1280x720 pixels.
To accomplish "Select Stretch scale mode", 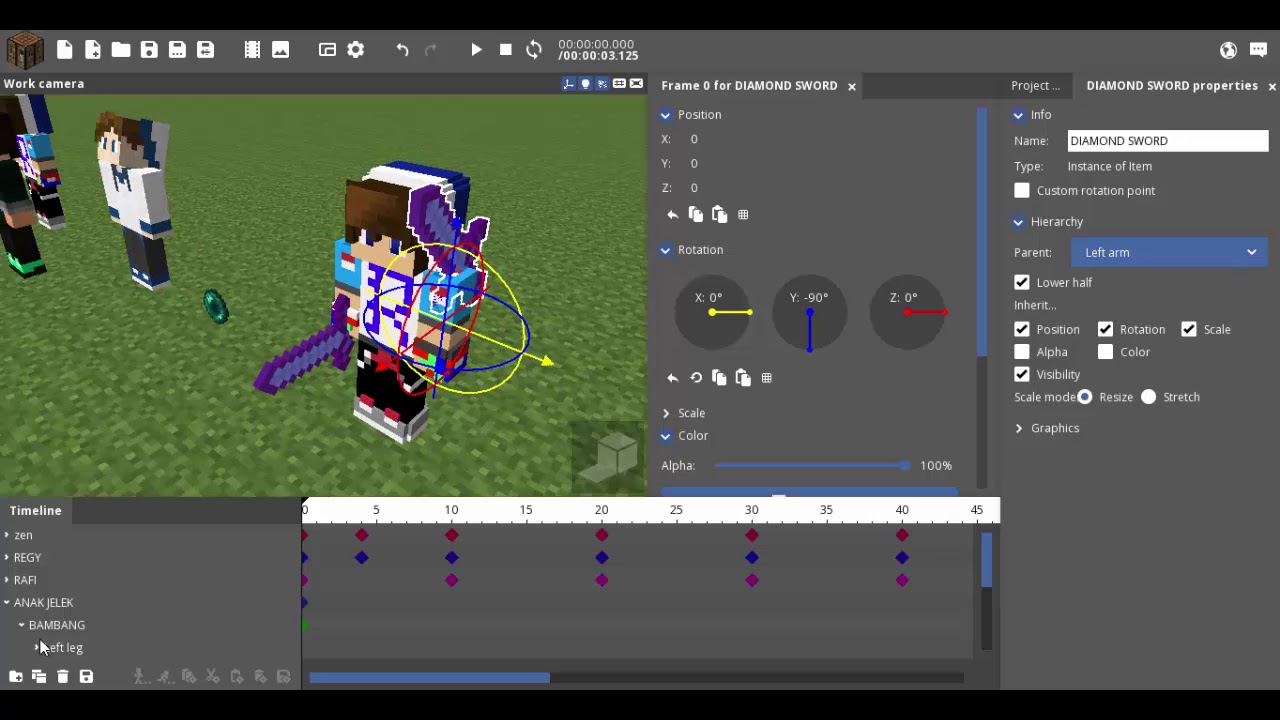I will pos(1149,397).
